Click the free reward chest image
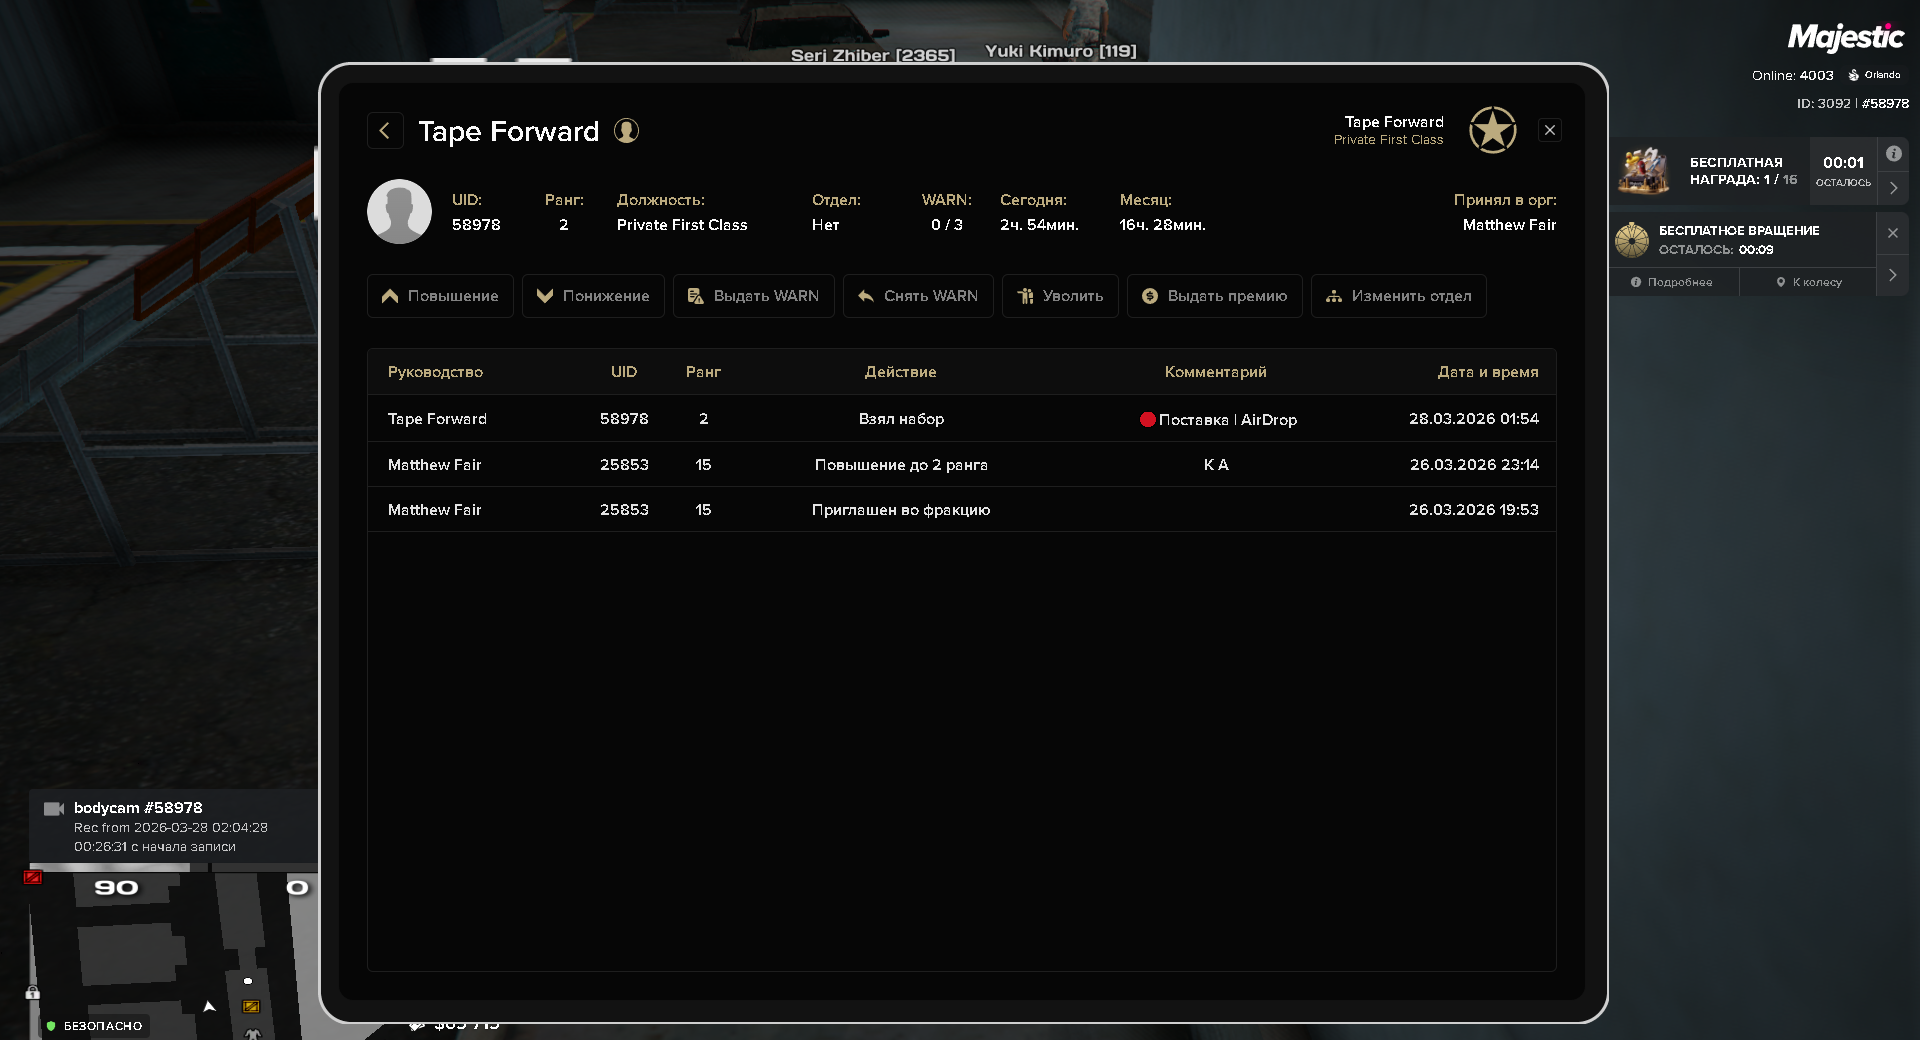The image size is (1920, 1040). 1644,170
